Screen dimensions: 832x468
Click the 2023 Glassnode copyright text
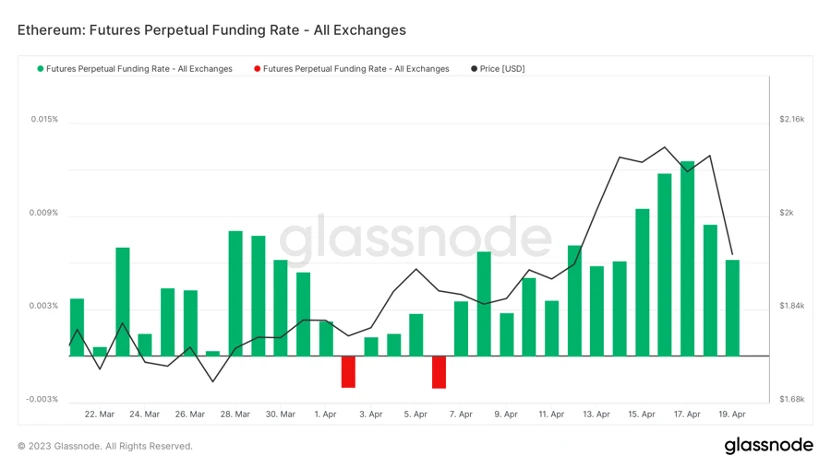105,446
